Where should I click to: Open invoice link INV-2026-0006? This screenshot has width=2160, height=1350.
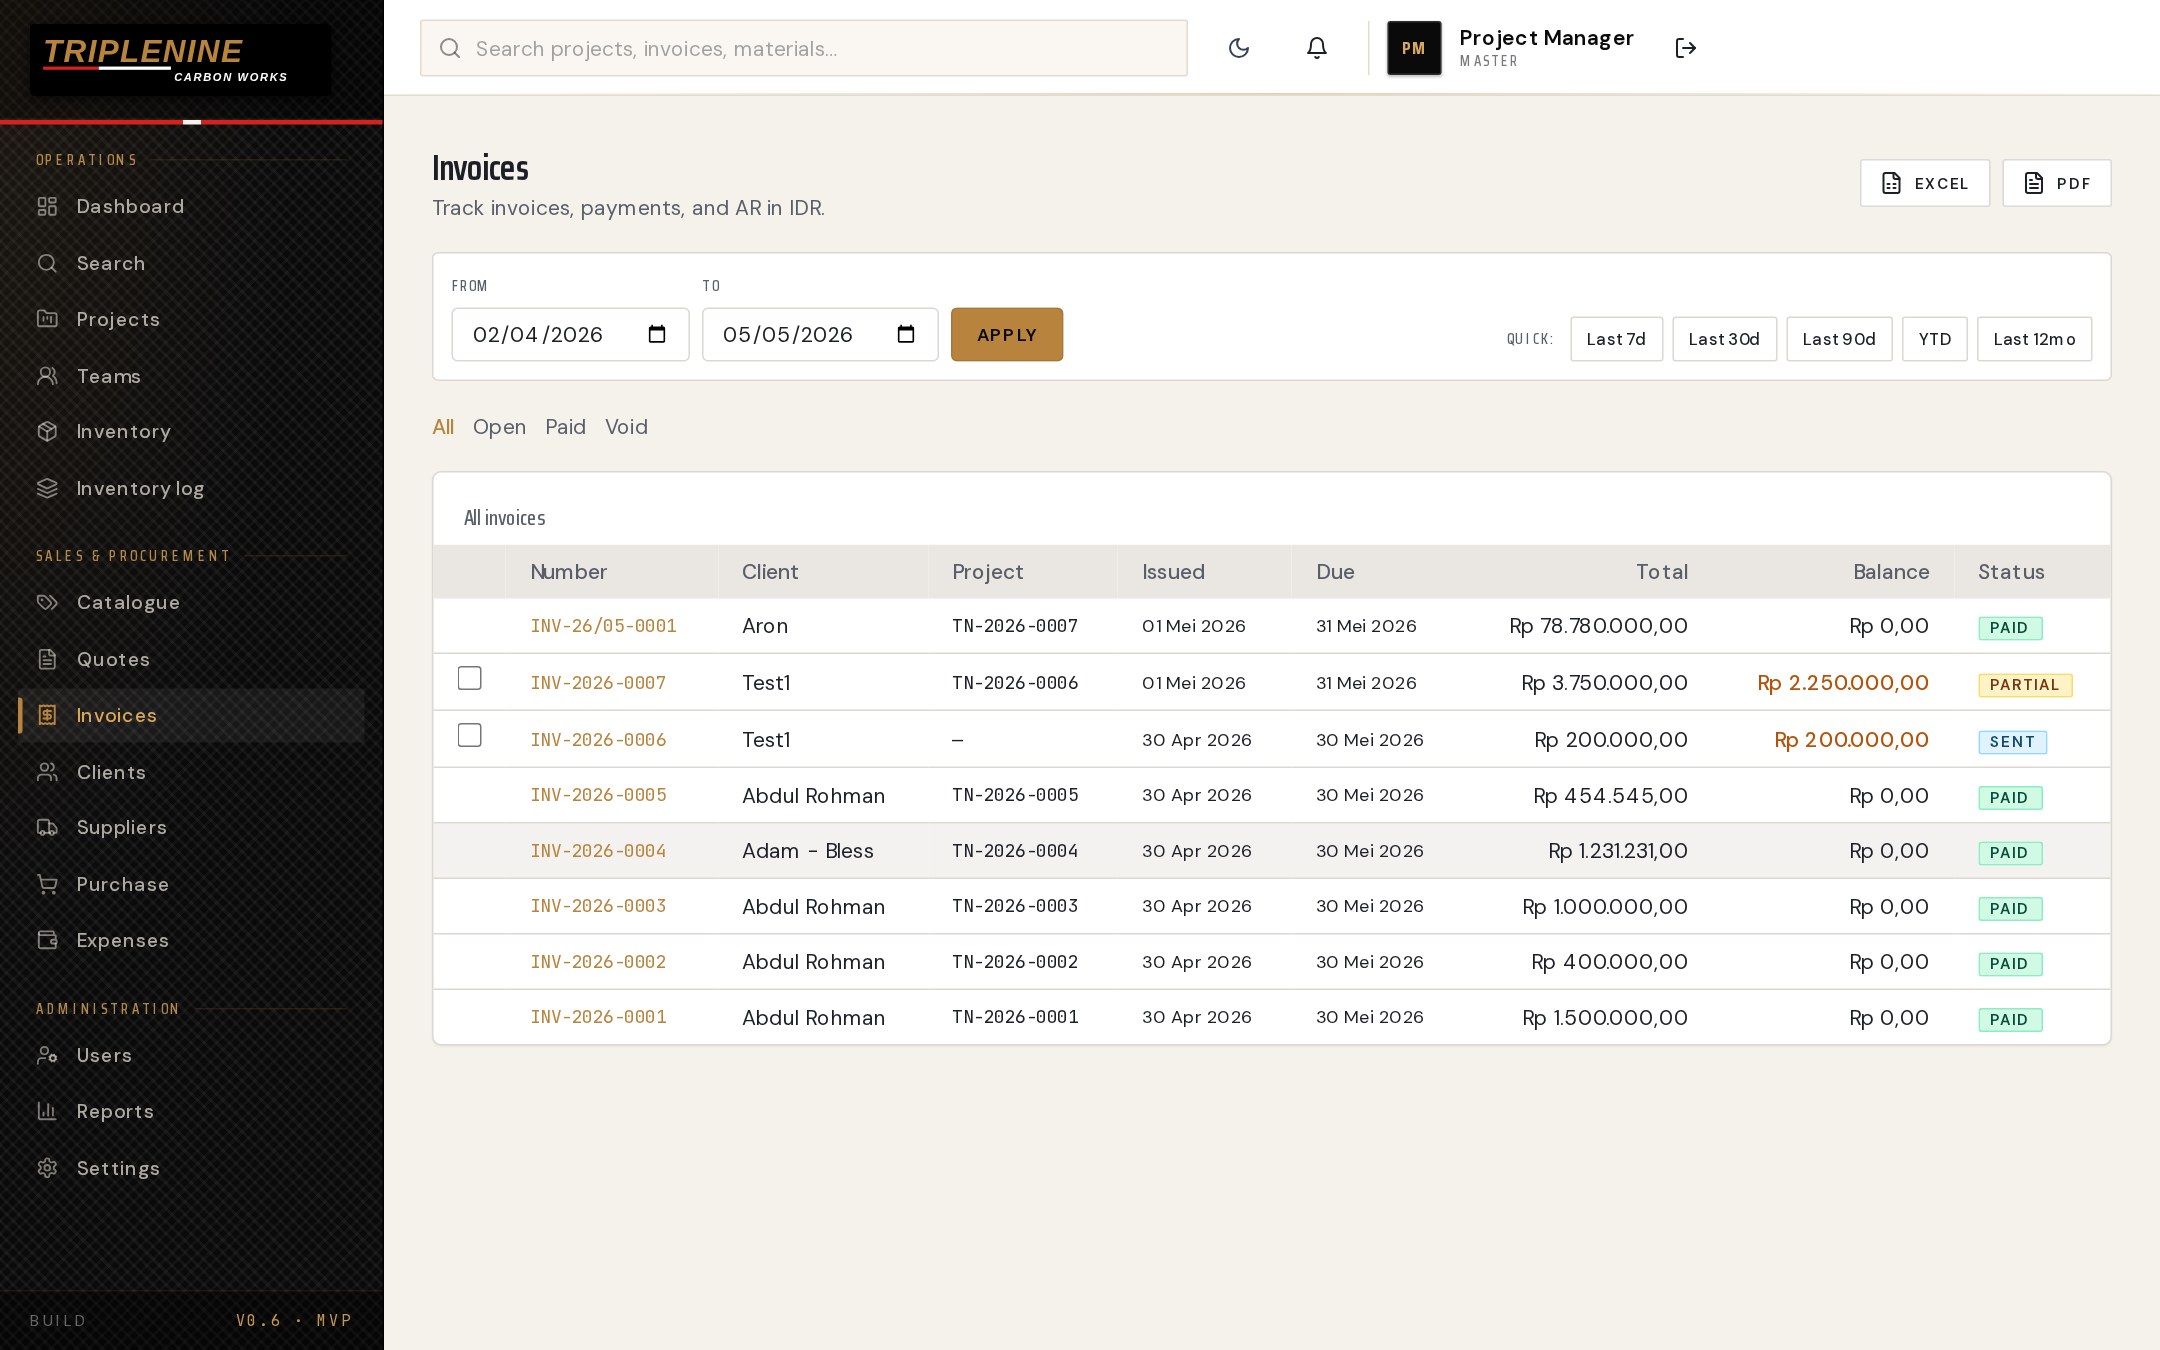pyautogui.click(x=598, y=740)
